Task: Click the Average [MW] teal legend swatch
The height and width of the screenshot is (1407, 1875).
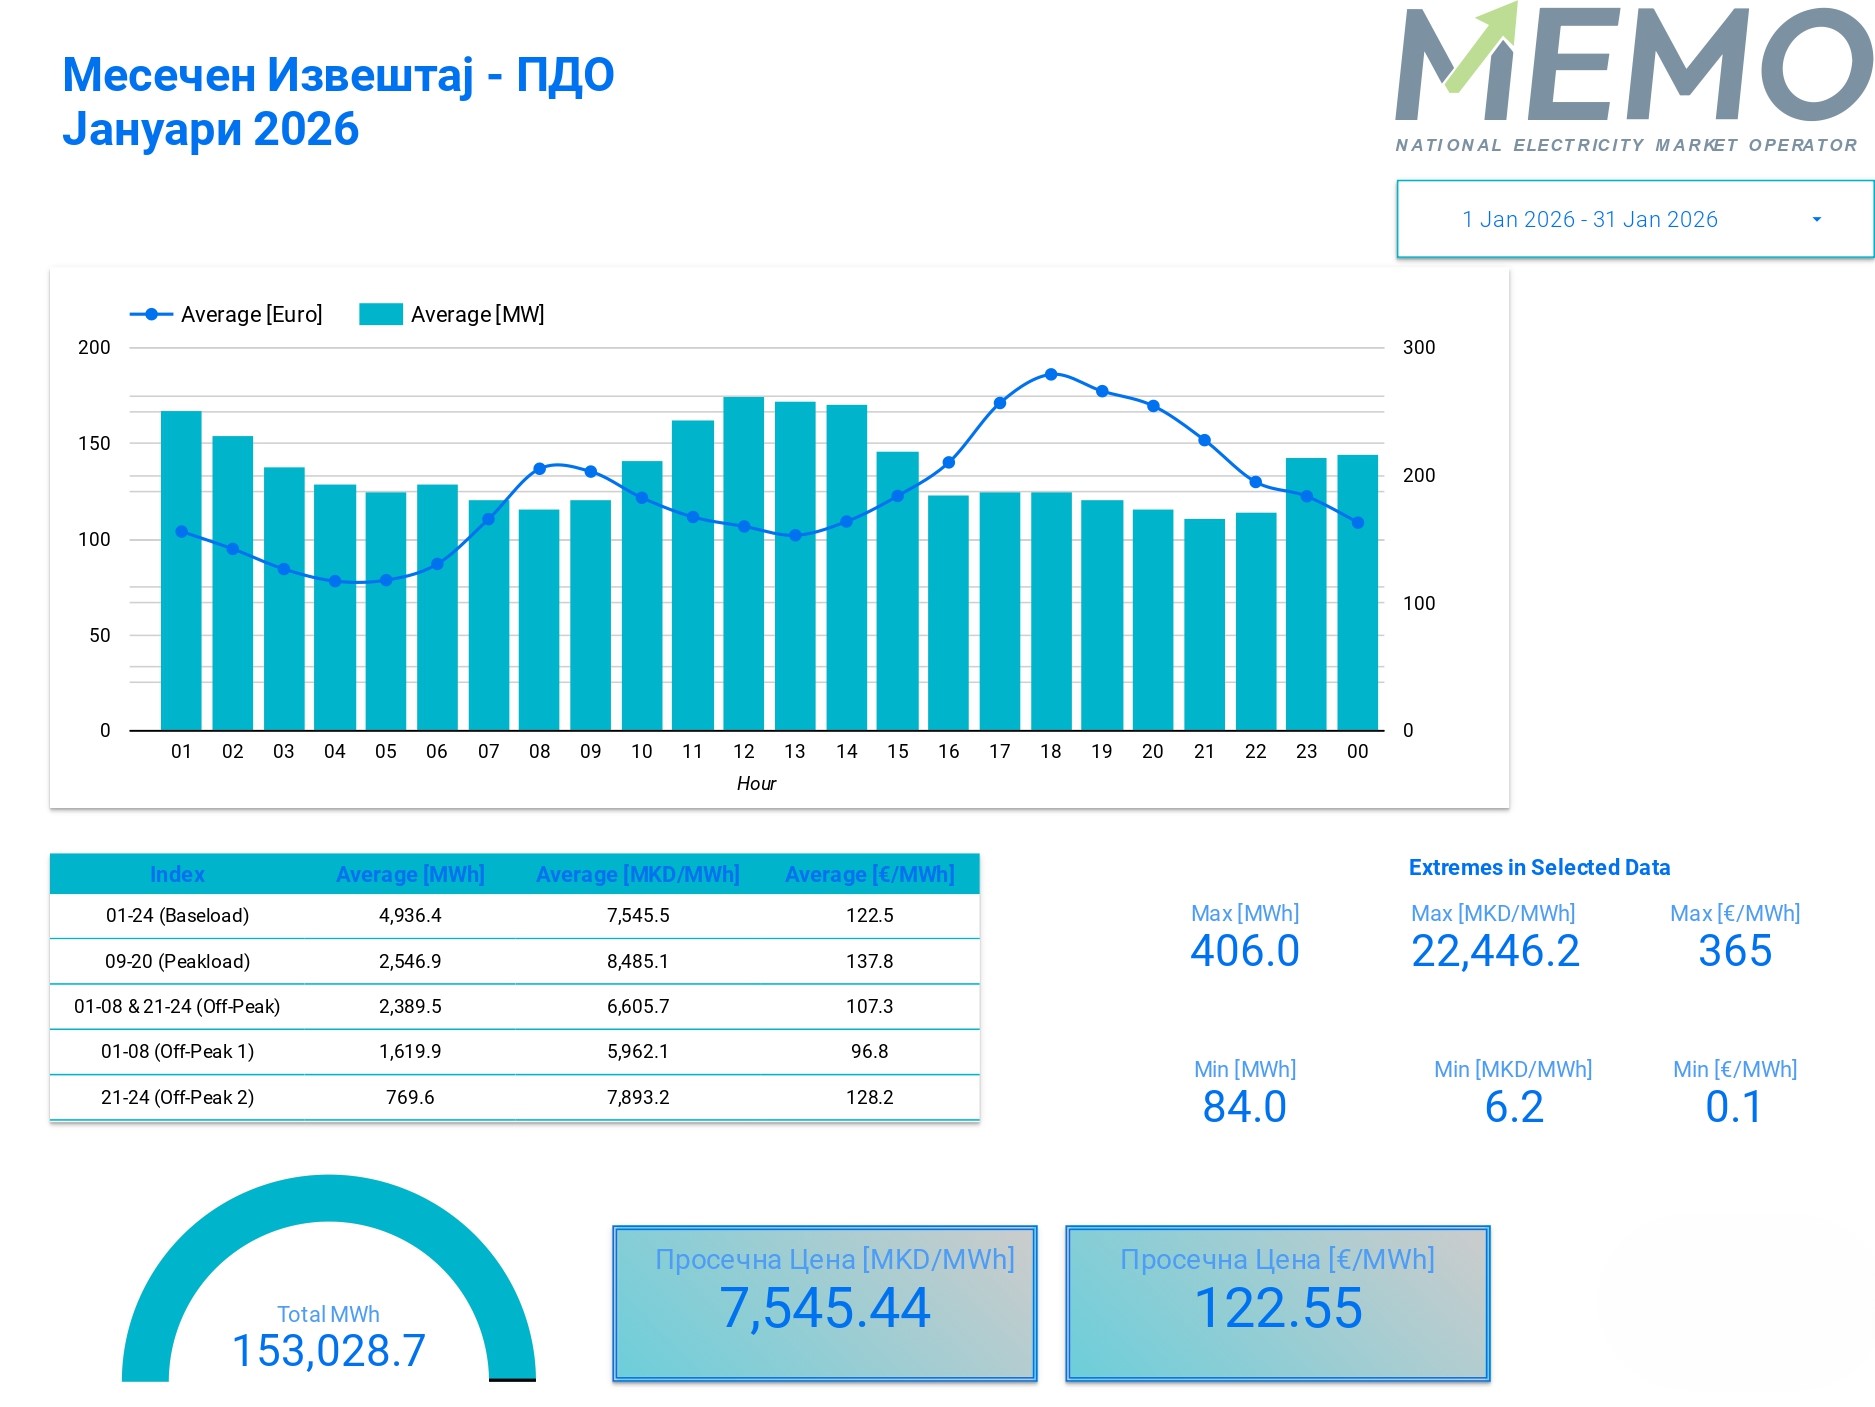Action: click(x=381, y=315)
